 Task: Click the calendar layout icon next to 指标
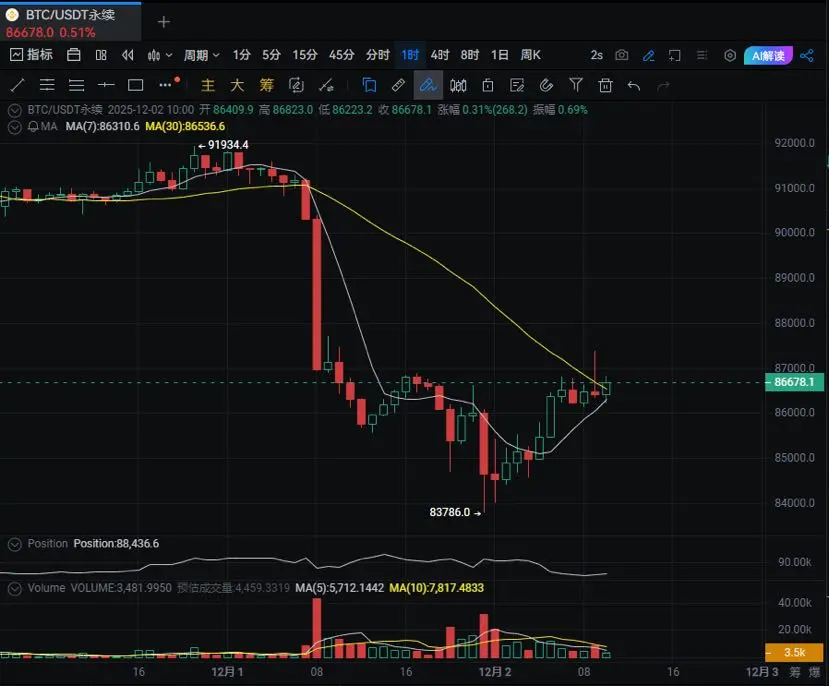coord(73,54)
